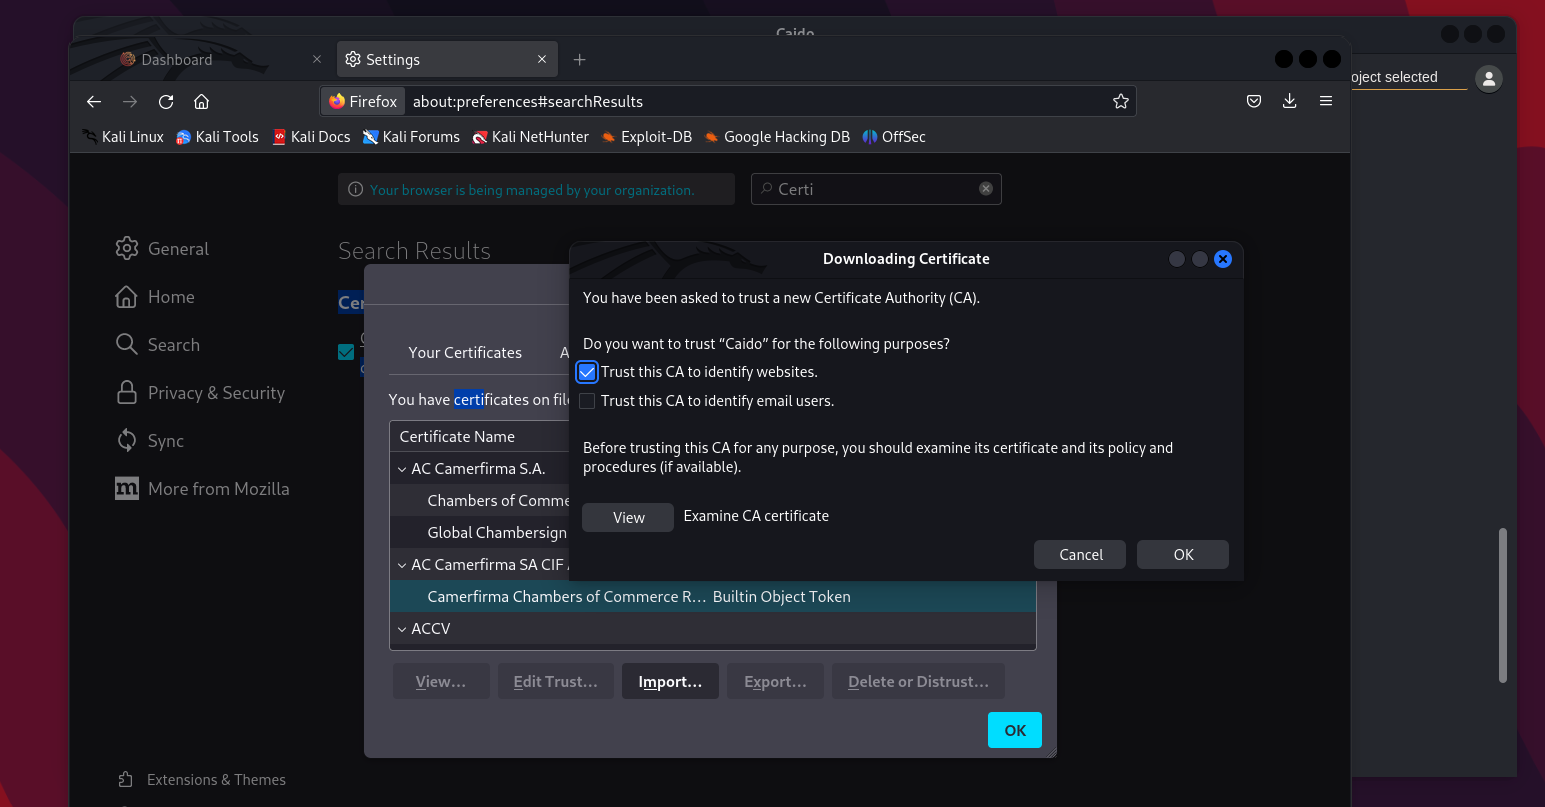Click the Firefox identity icon in the address bar
Image resolution: width=1545 pixels, height=807 pixels.
pos(363,101)
